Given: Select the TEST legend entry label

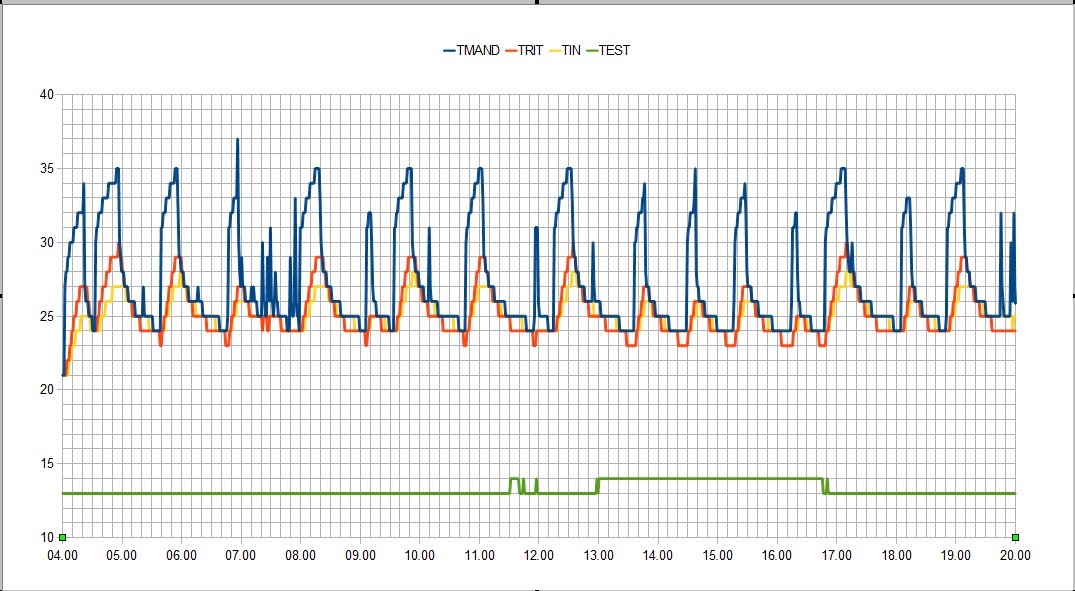Looking at the screenshot, I should (614, 50).
